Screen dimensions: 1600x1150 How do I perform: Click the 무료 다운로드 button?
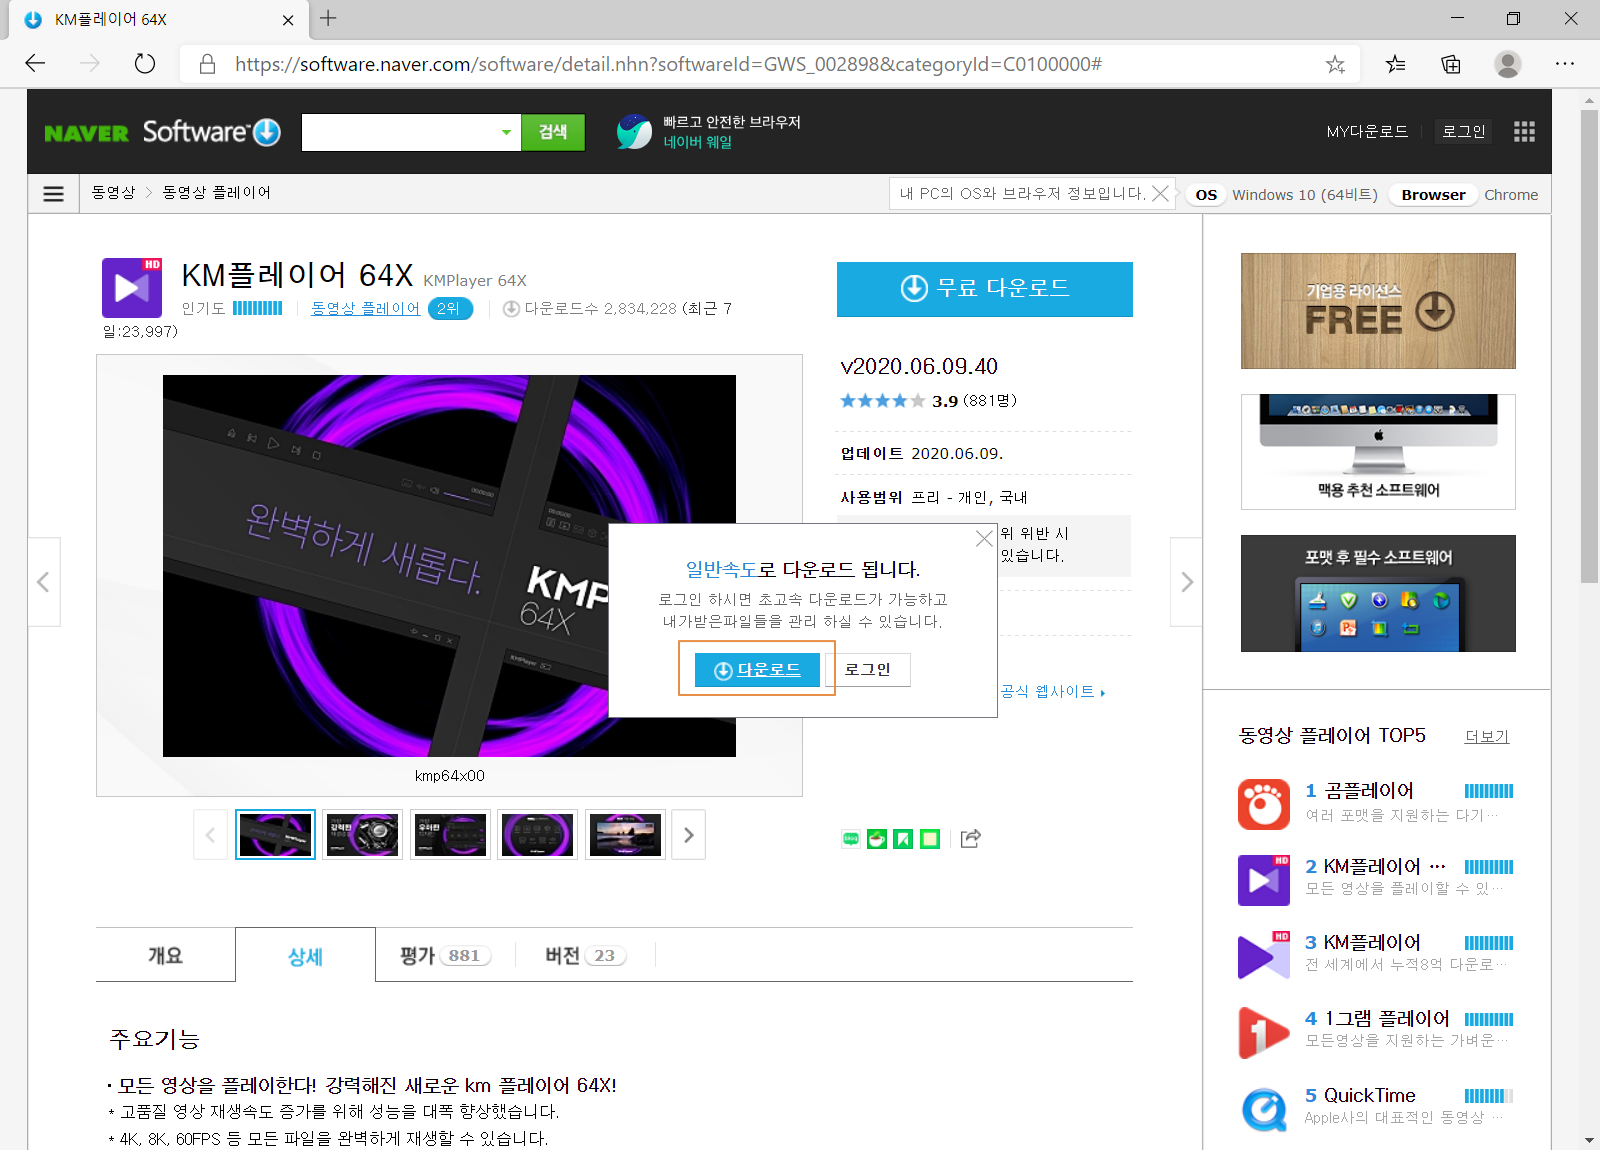click(985, 289)
